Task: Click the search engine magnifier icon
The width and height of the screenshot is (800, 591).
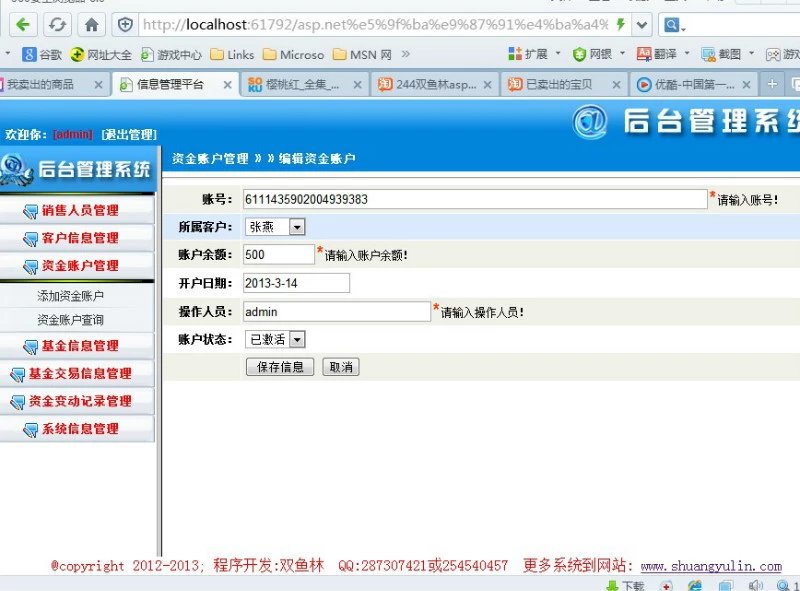Action: pos(671,24)
